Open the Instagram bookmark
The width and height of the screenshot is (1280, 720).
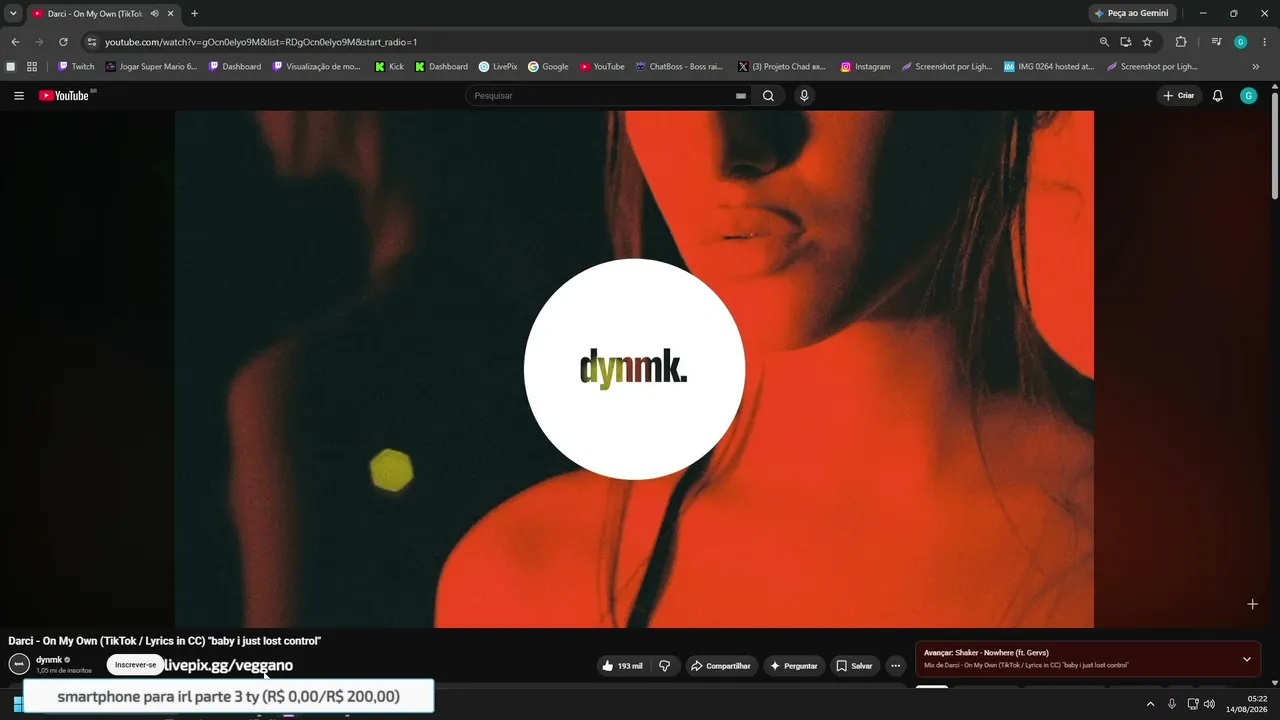point(865,67)
